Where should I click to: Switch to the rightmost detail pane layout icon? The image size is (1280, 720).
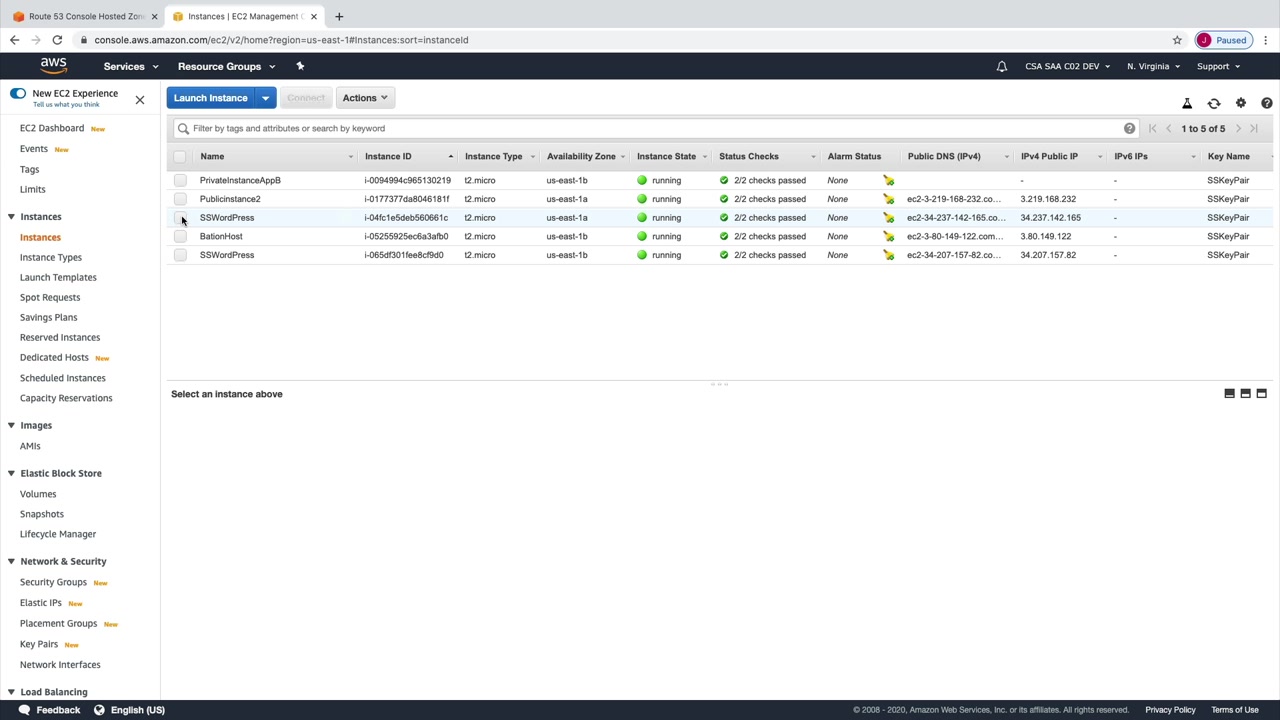pyautogui.click(x=1261, y=394)
